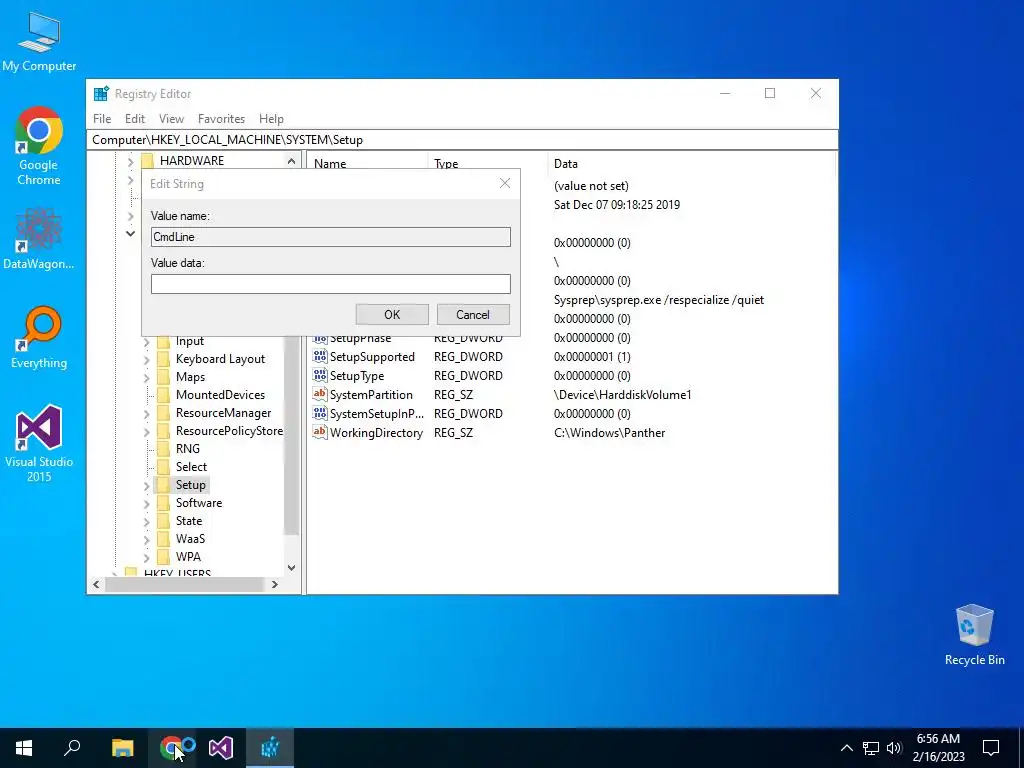Open the View menu
The image size is (1024, 768).
[x=171, y=119]
